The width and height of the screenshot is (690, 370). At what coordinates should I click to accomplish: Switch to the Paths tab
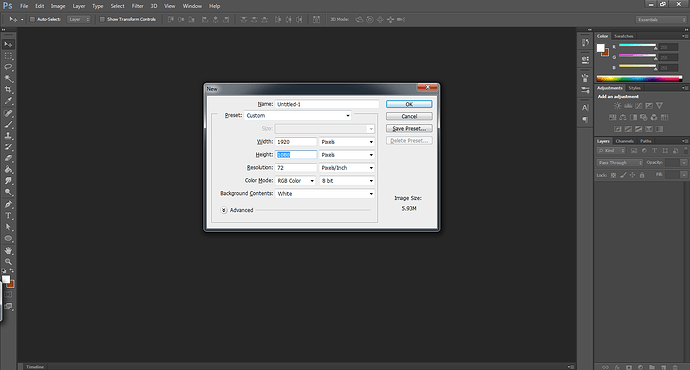pyautogui.click(x=646, y=141)
